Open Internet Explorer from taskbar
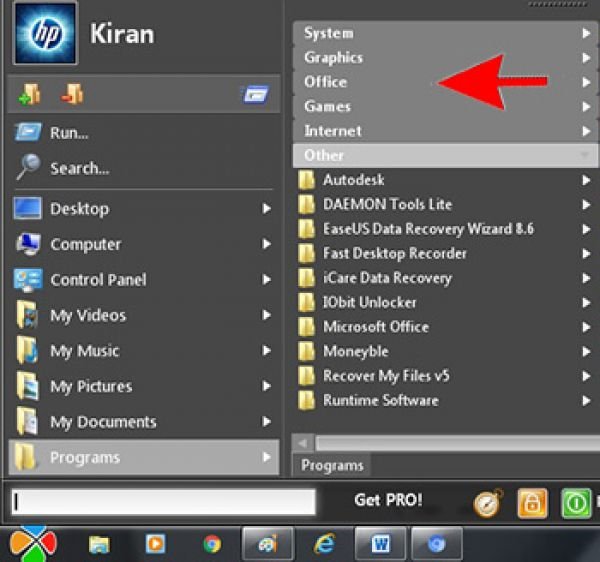Image resolution: width=600 pixels, height=562 pixels. coord(324,543)
